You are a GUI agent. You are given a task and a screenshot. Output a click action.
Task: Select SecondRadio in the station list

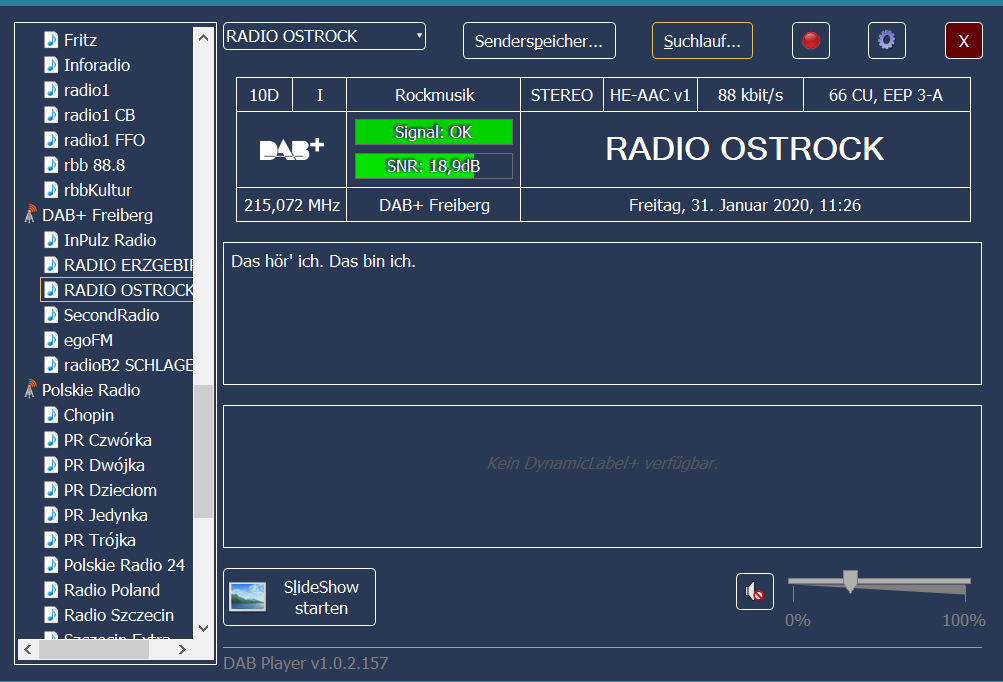pos(111,315)
